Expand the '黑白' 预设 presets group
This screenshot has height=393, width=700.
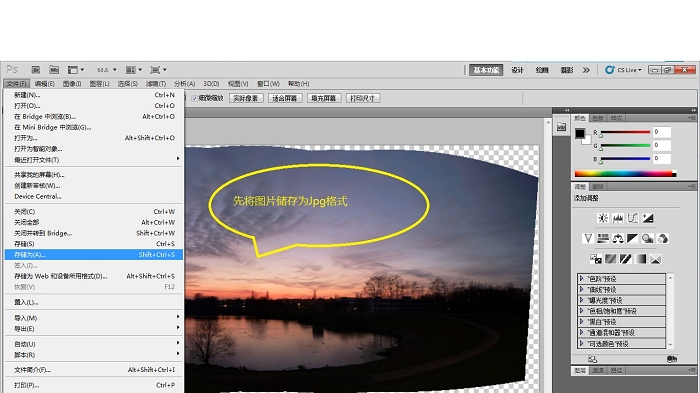581,321
